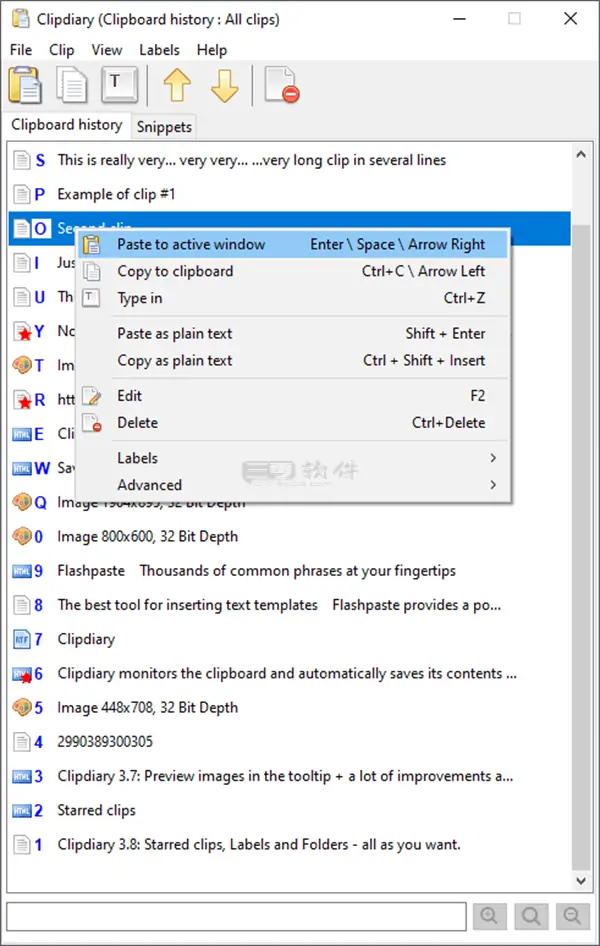600x946 pixels.
Task: Close the Clipdiary window
Action: coord(570,19)
